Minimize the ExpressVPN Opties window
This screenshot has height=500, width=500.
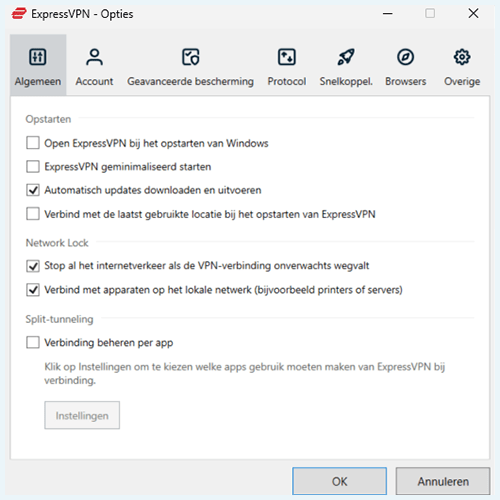pos(388,14)
